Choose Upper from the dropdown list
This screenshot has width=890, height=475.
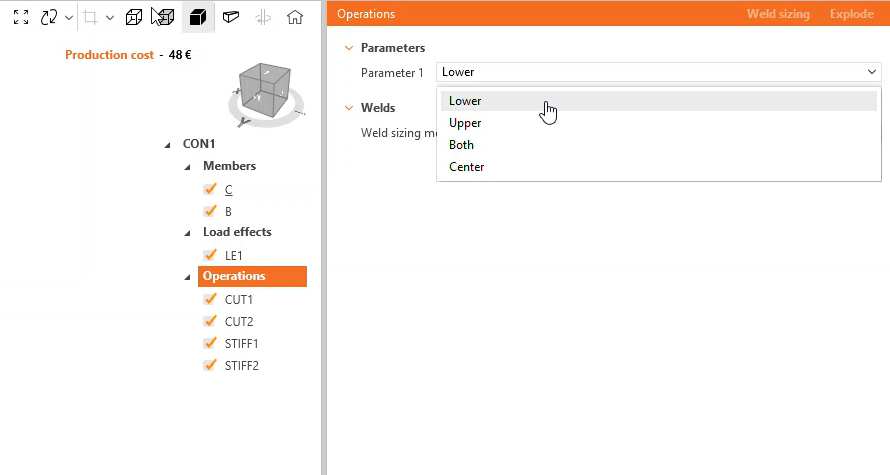(x=465, y=123)
